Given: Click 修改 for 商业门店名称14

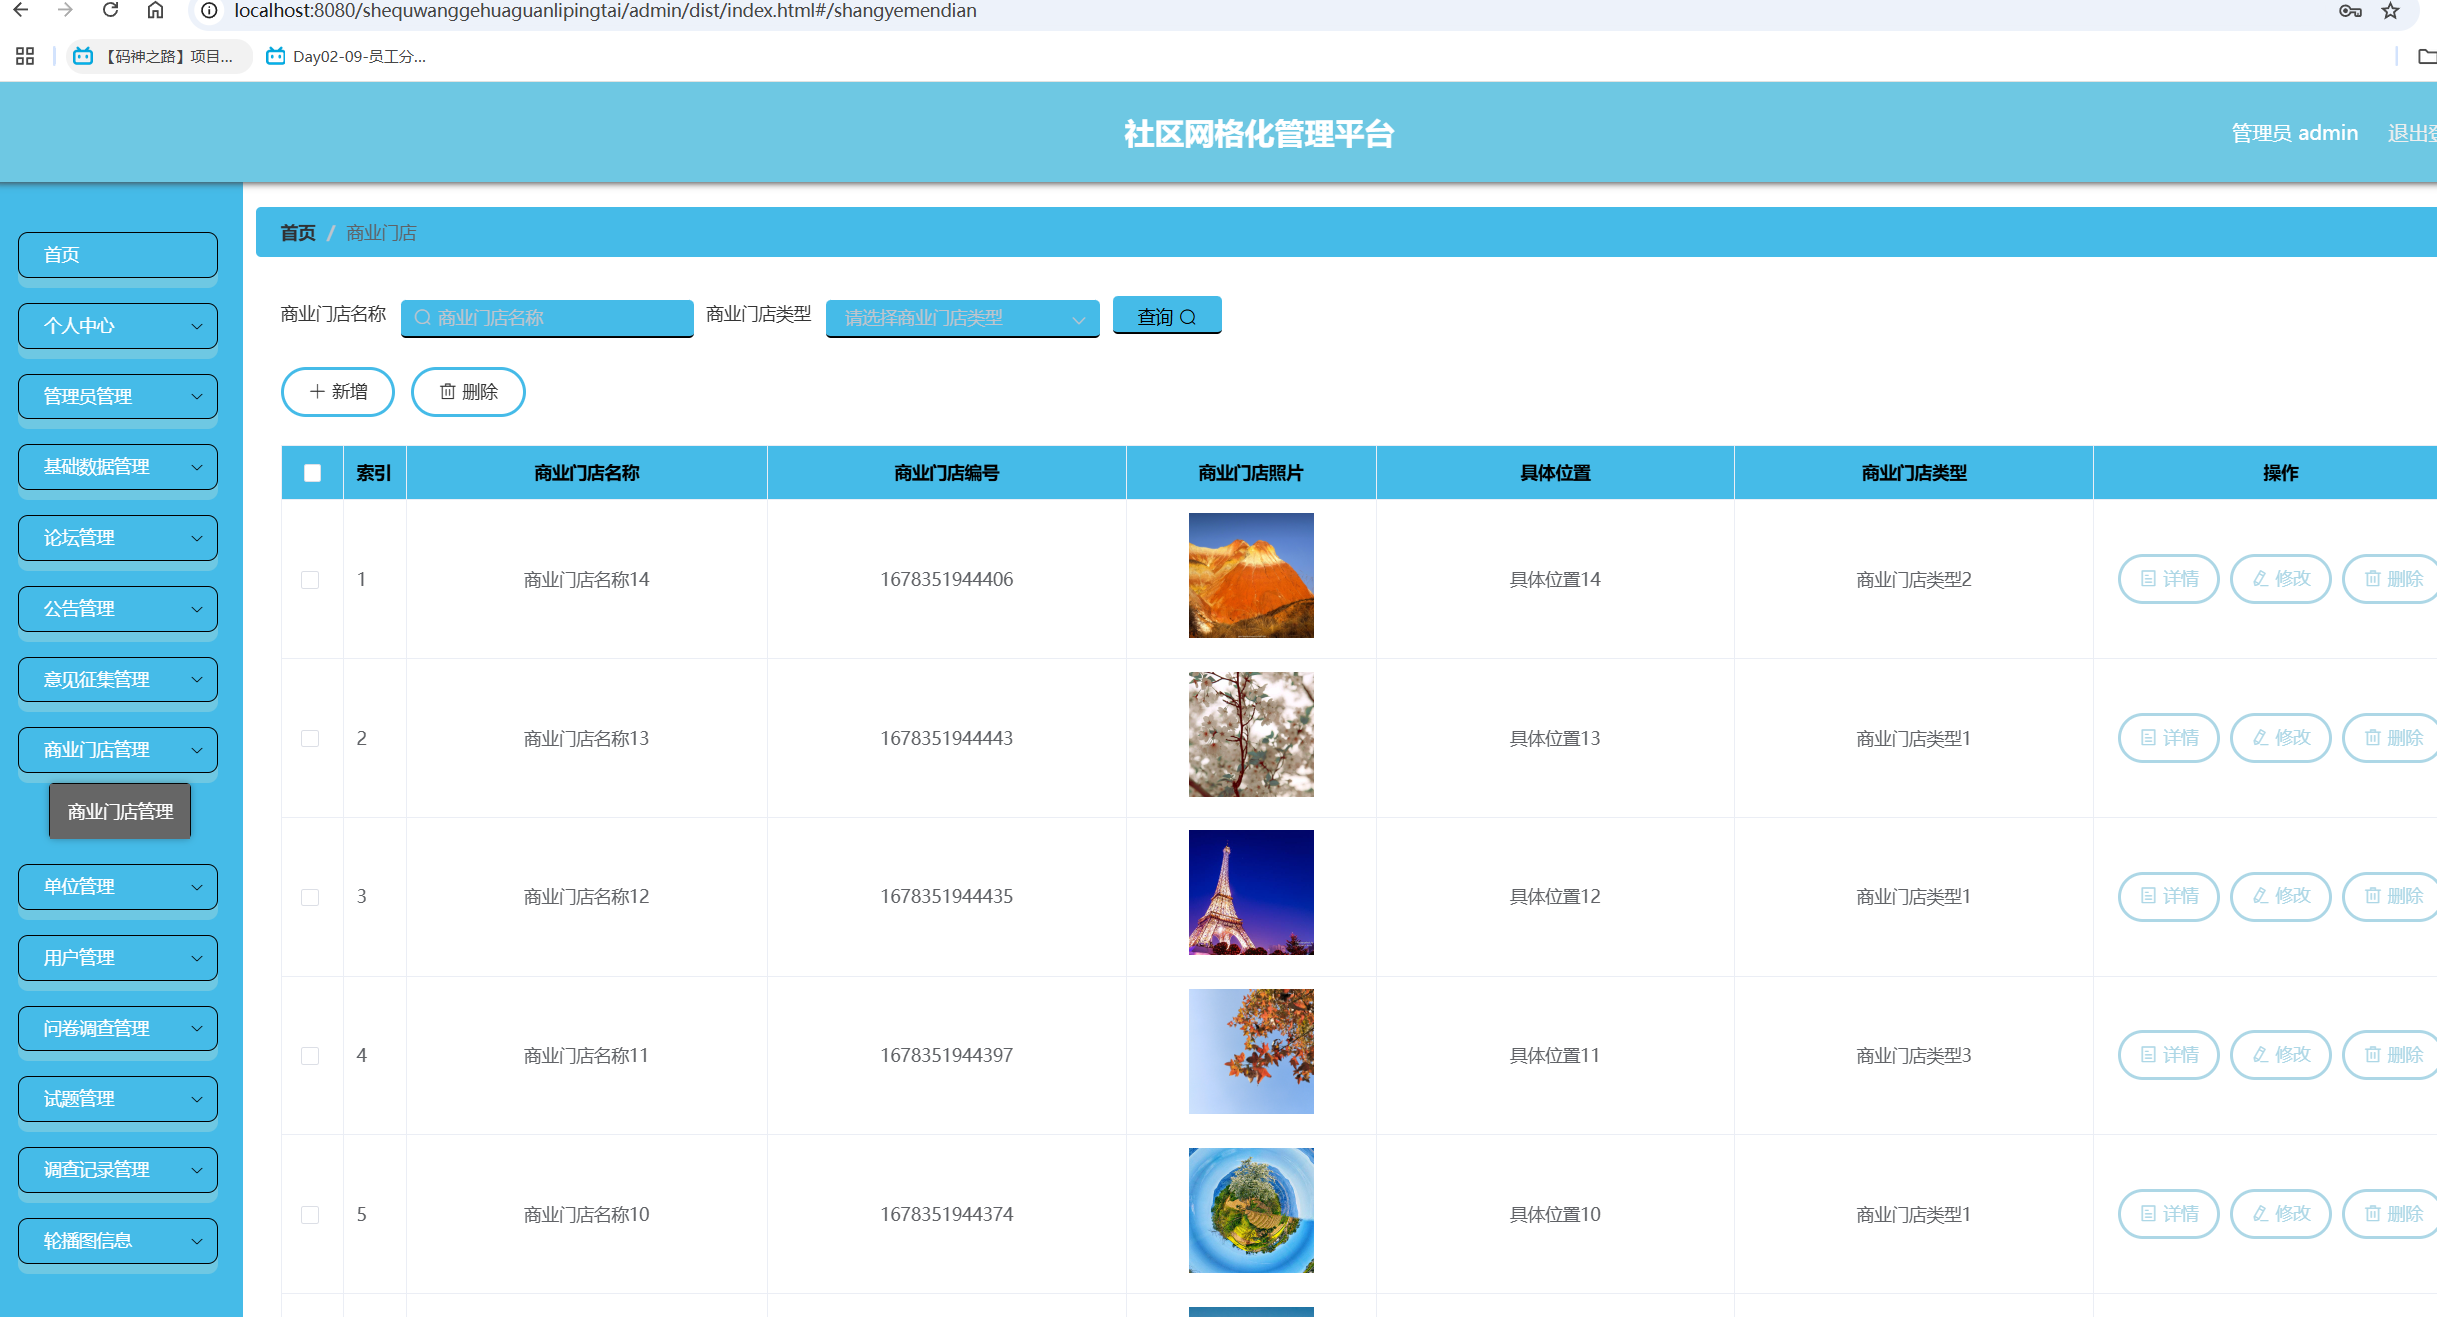Looking at the screenshot, I should point(2281,579).
